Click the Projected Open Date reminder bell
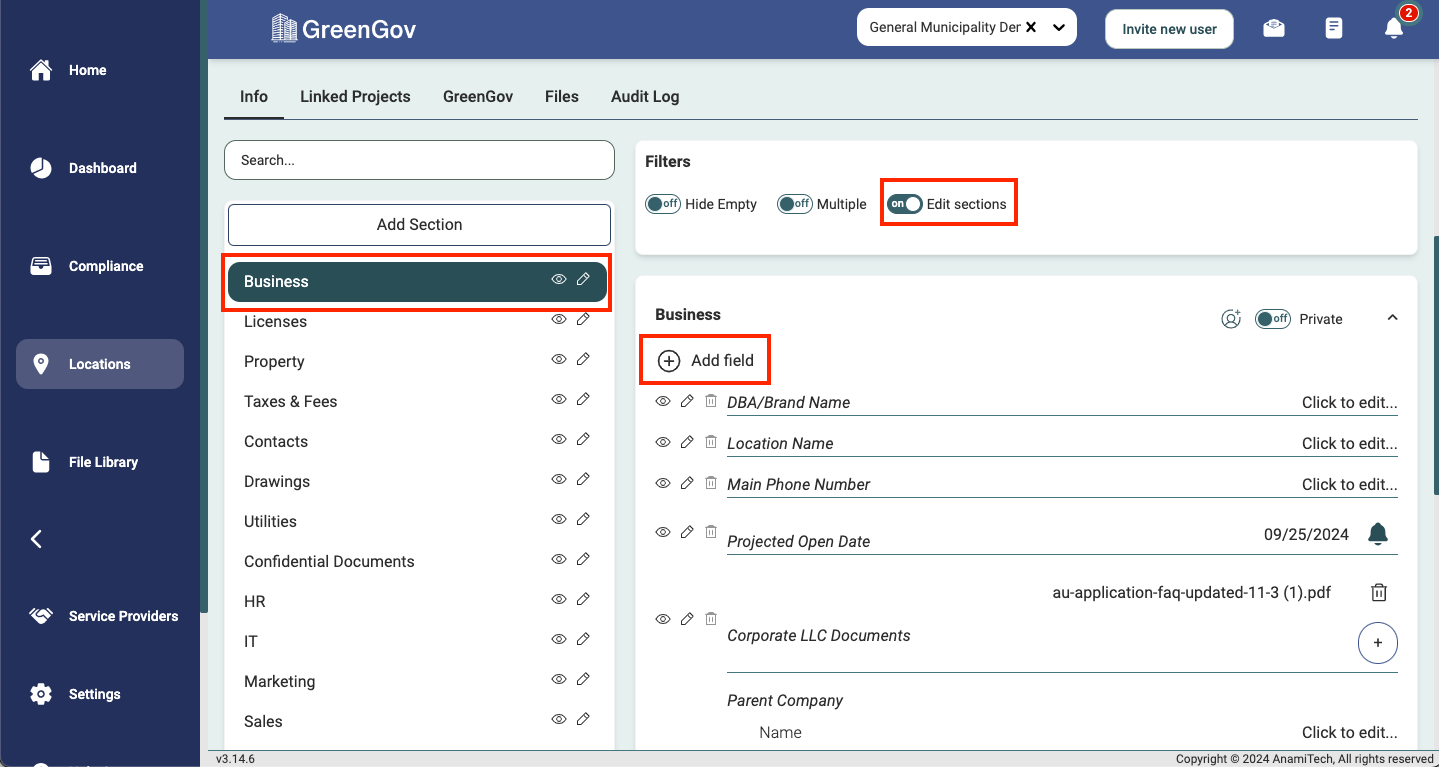This screenshot has width=1439, height=767. pyautogui.click(x=1378, y=534)
